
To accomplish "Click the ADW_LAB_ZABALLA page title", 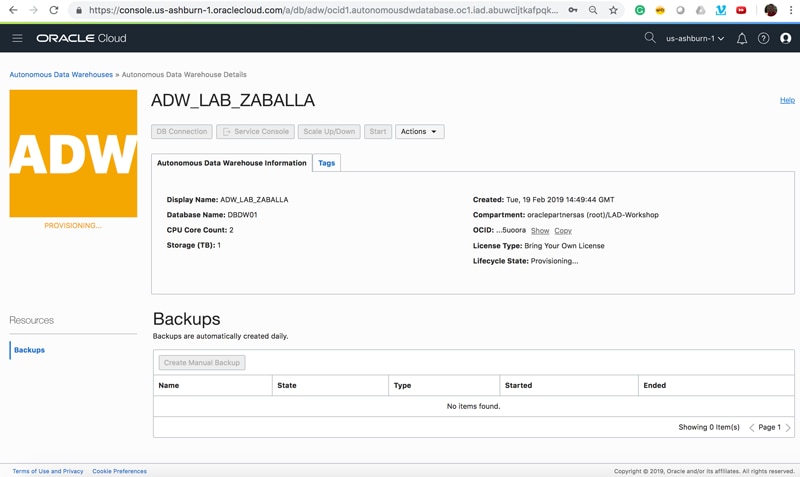I will coord(233,100).
